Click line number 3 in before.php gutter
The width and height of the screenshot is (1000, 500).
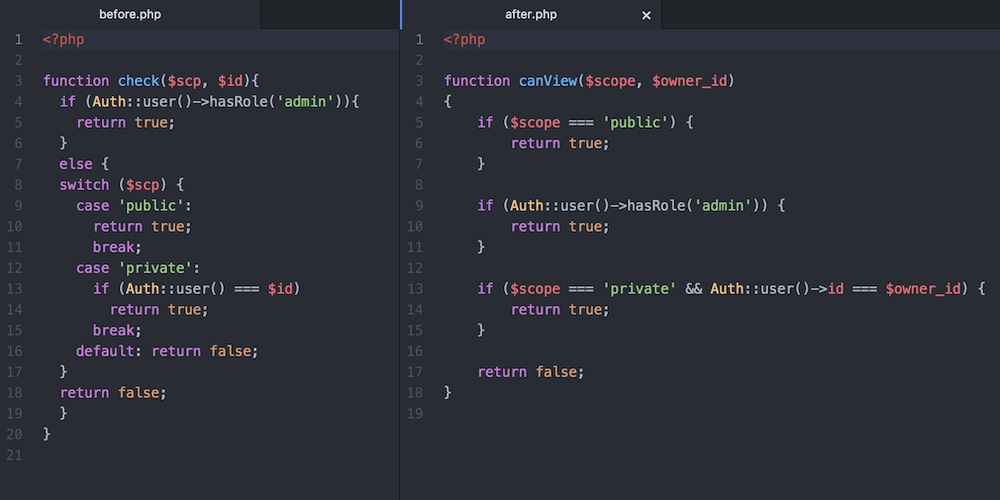(17, 81)
